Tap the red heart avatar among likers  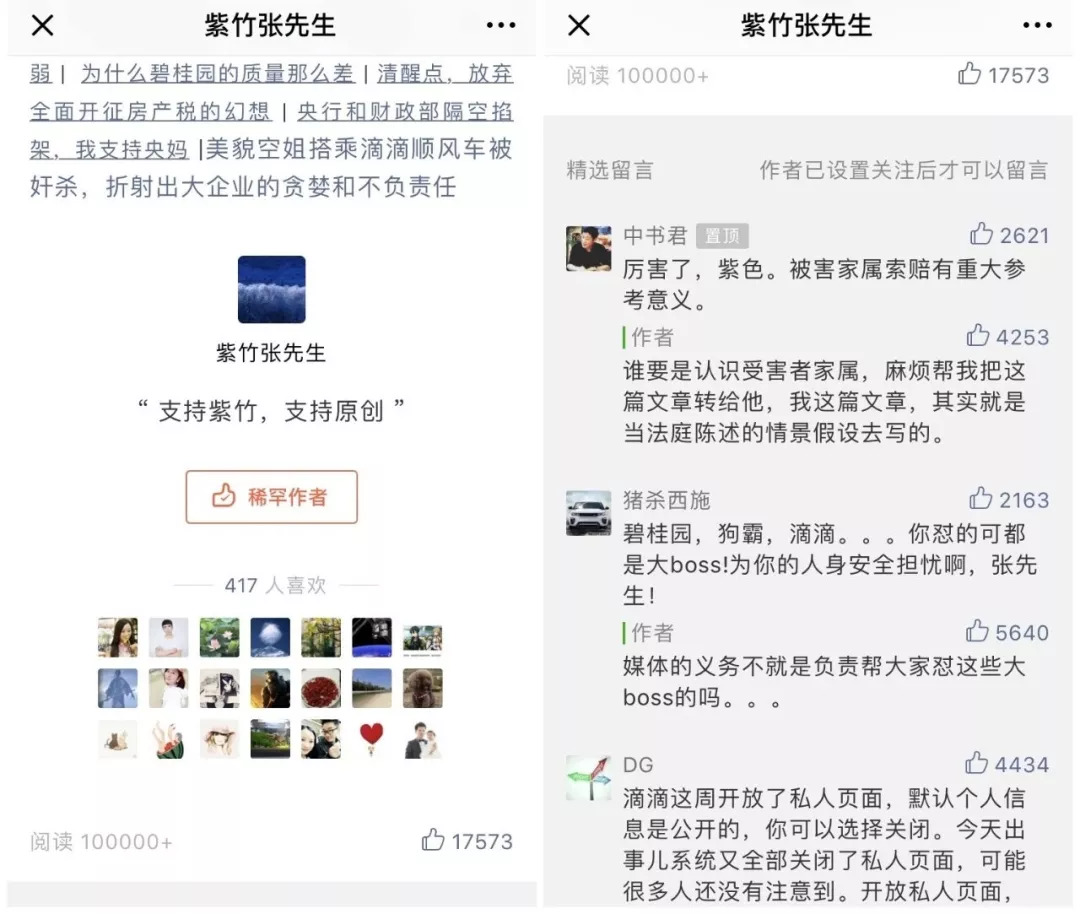tap(371, 738)
